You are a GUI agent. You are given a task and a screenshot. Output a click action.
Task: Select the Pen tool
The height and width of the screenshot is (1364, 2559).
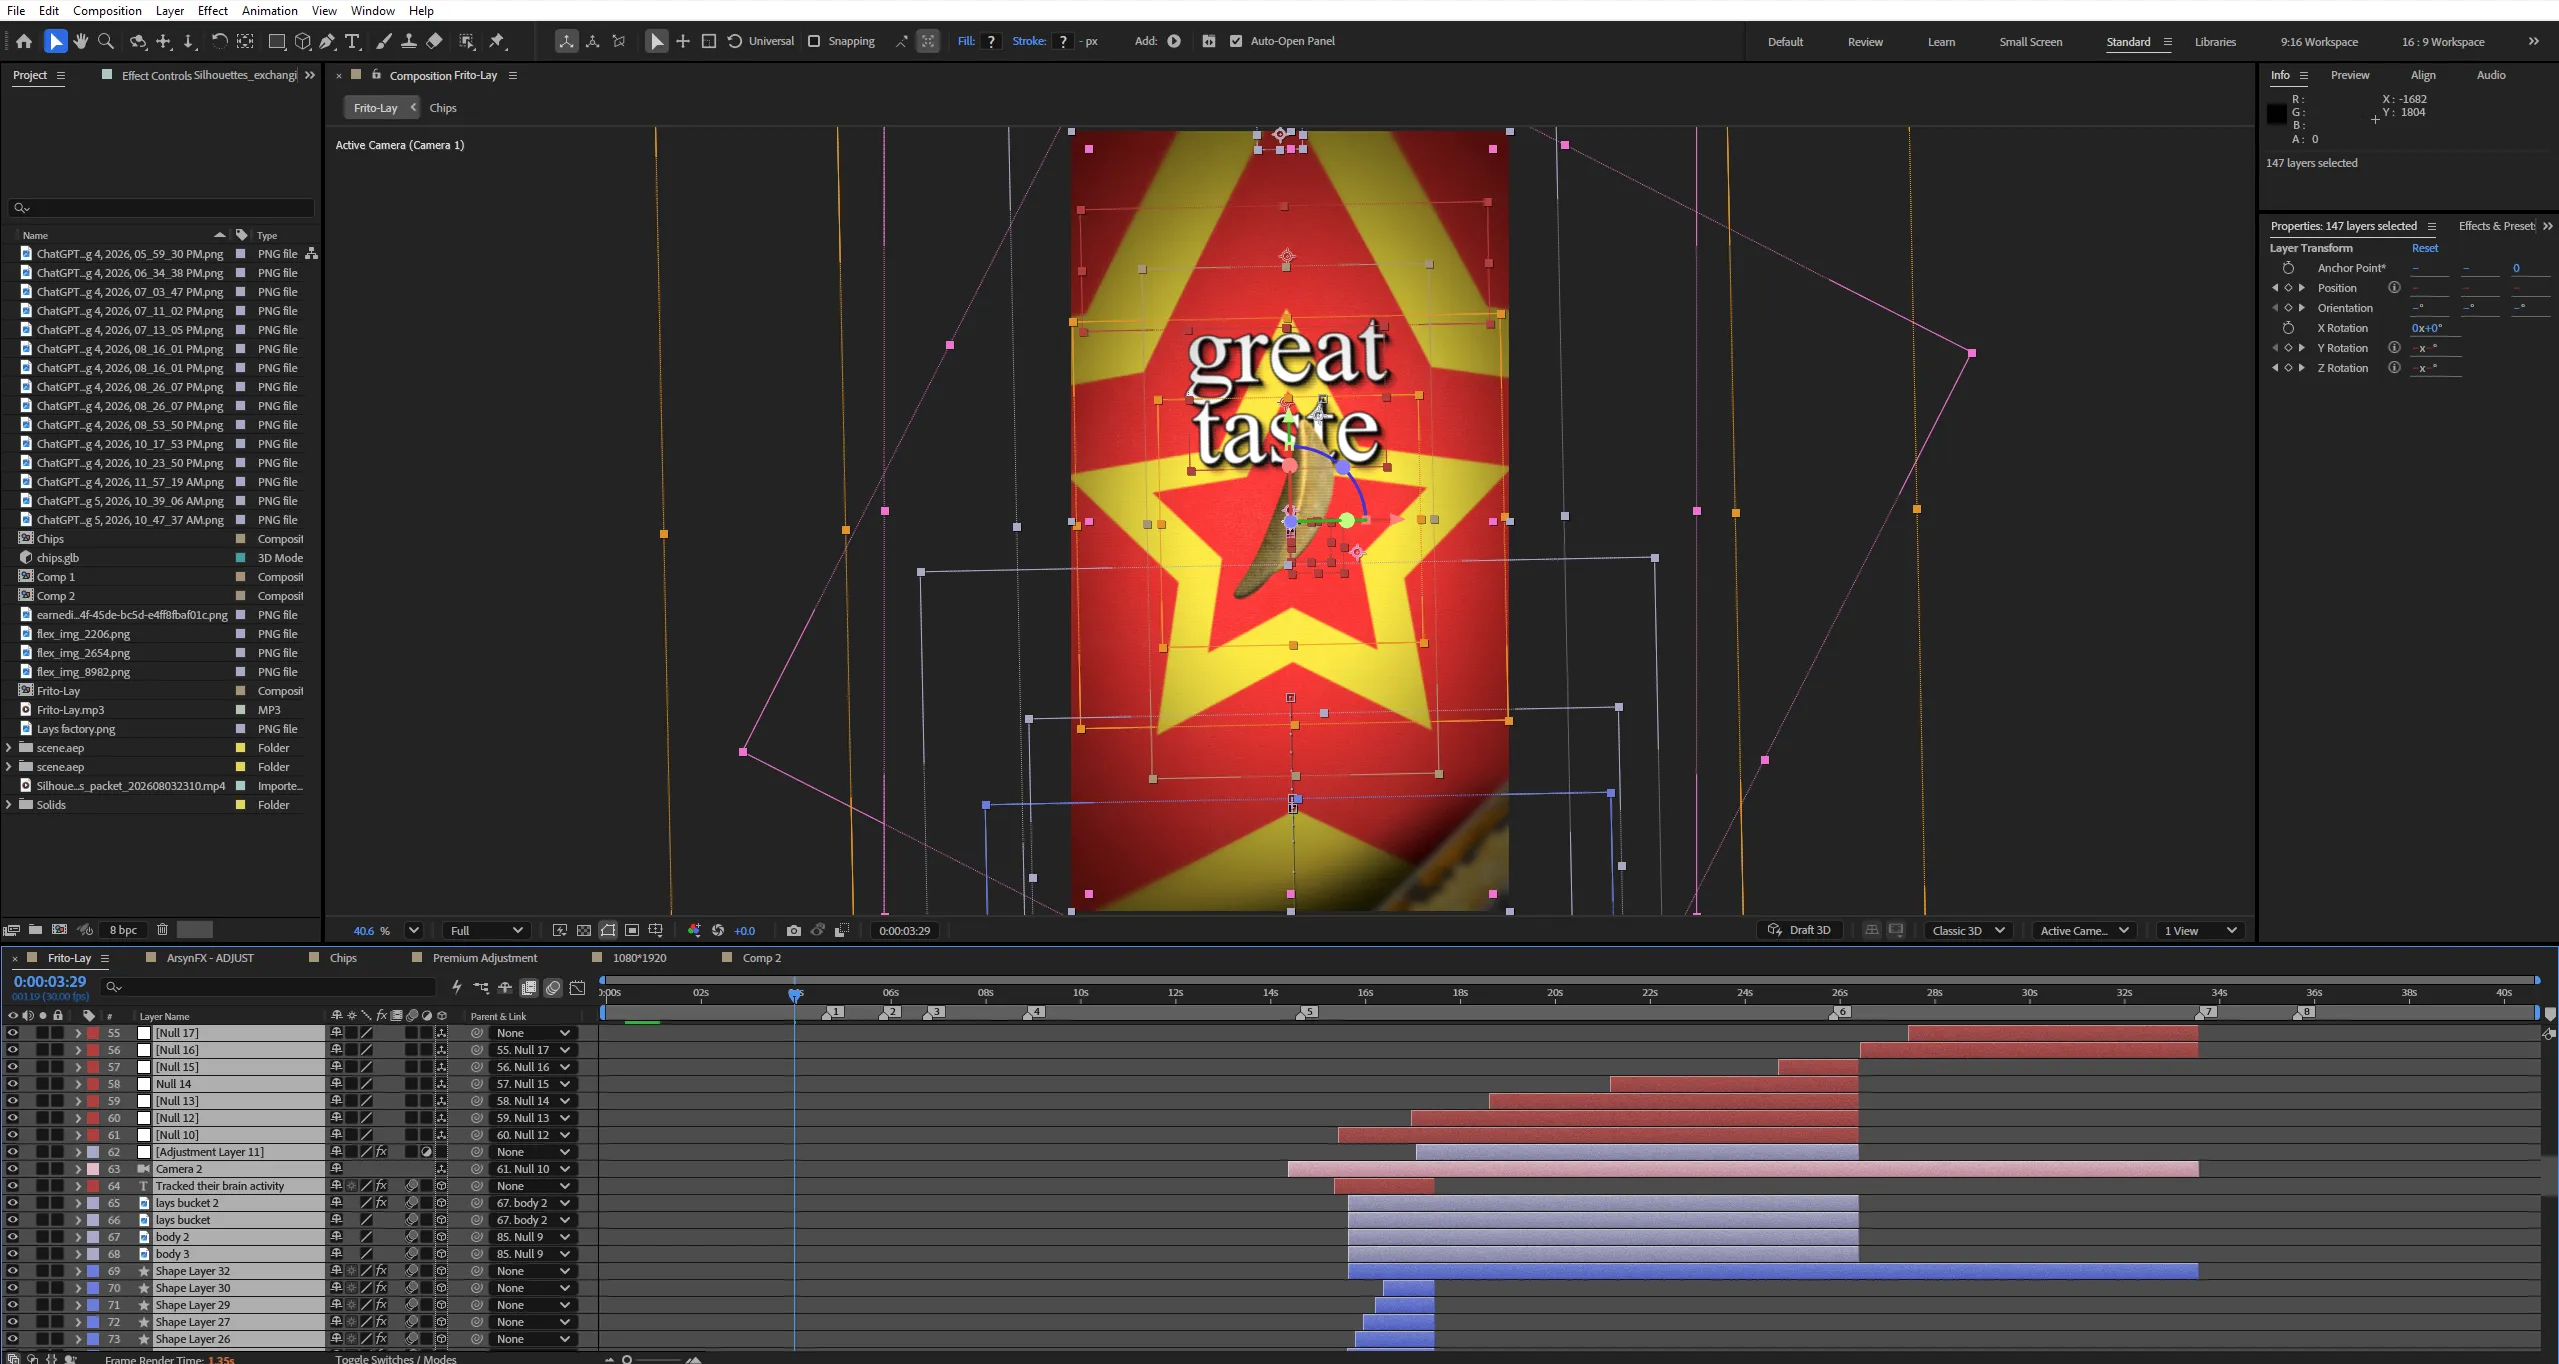[x=327, y=41]
